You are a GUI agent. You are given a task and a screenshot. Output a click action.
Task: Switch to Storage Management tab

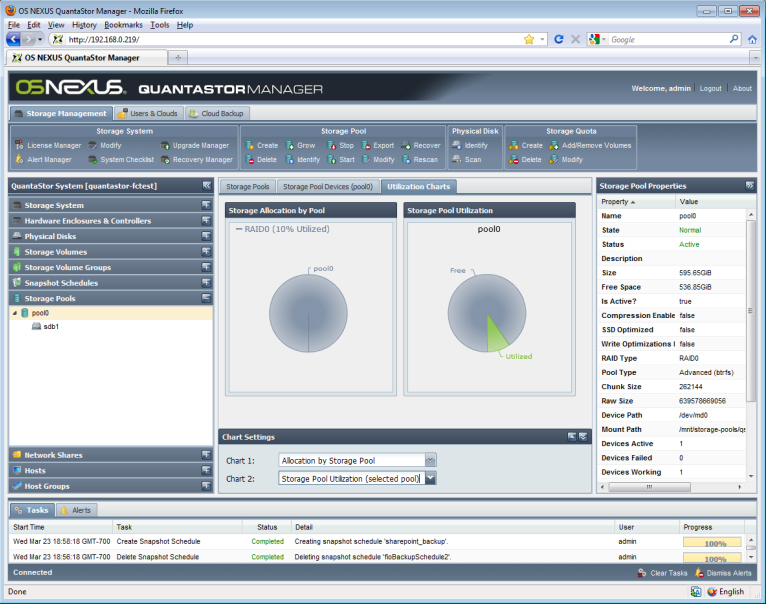[x=61, y=113]
